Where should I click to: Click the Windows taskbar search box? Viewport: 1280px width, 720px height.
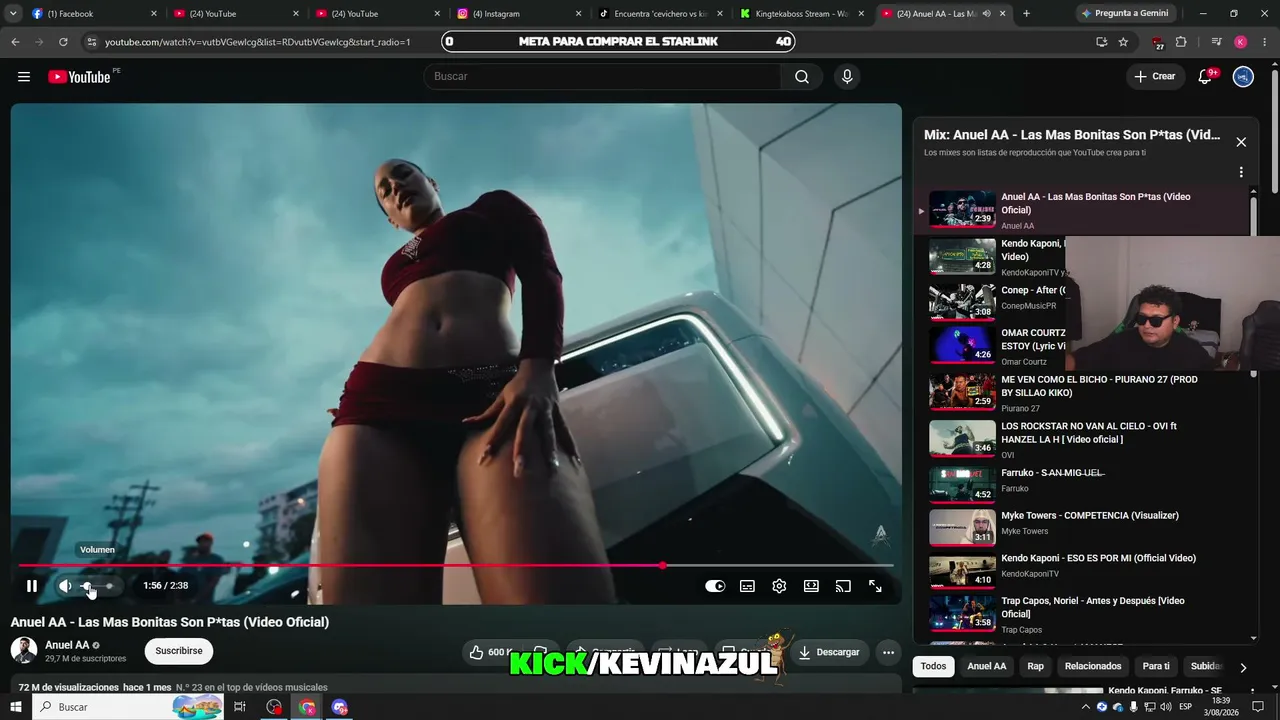point(130,707)
